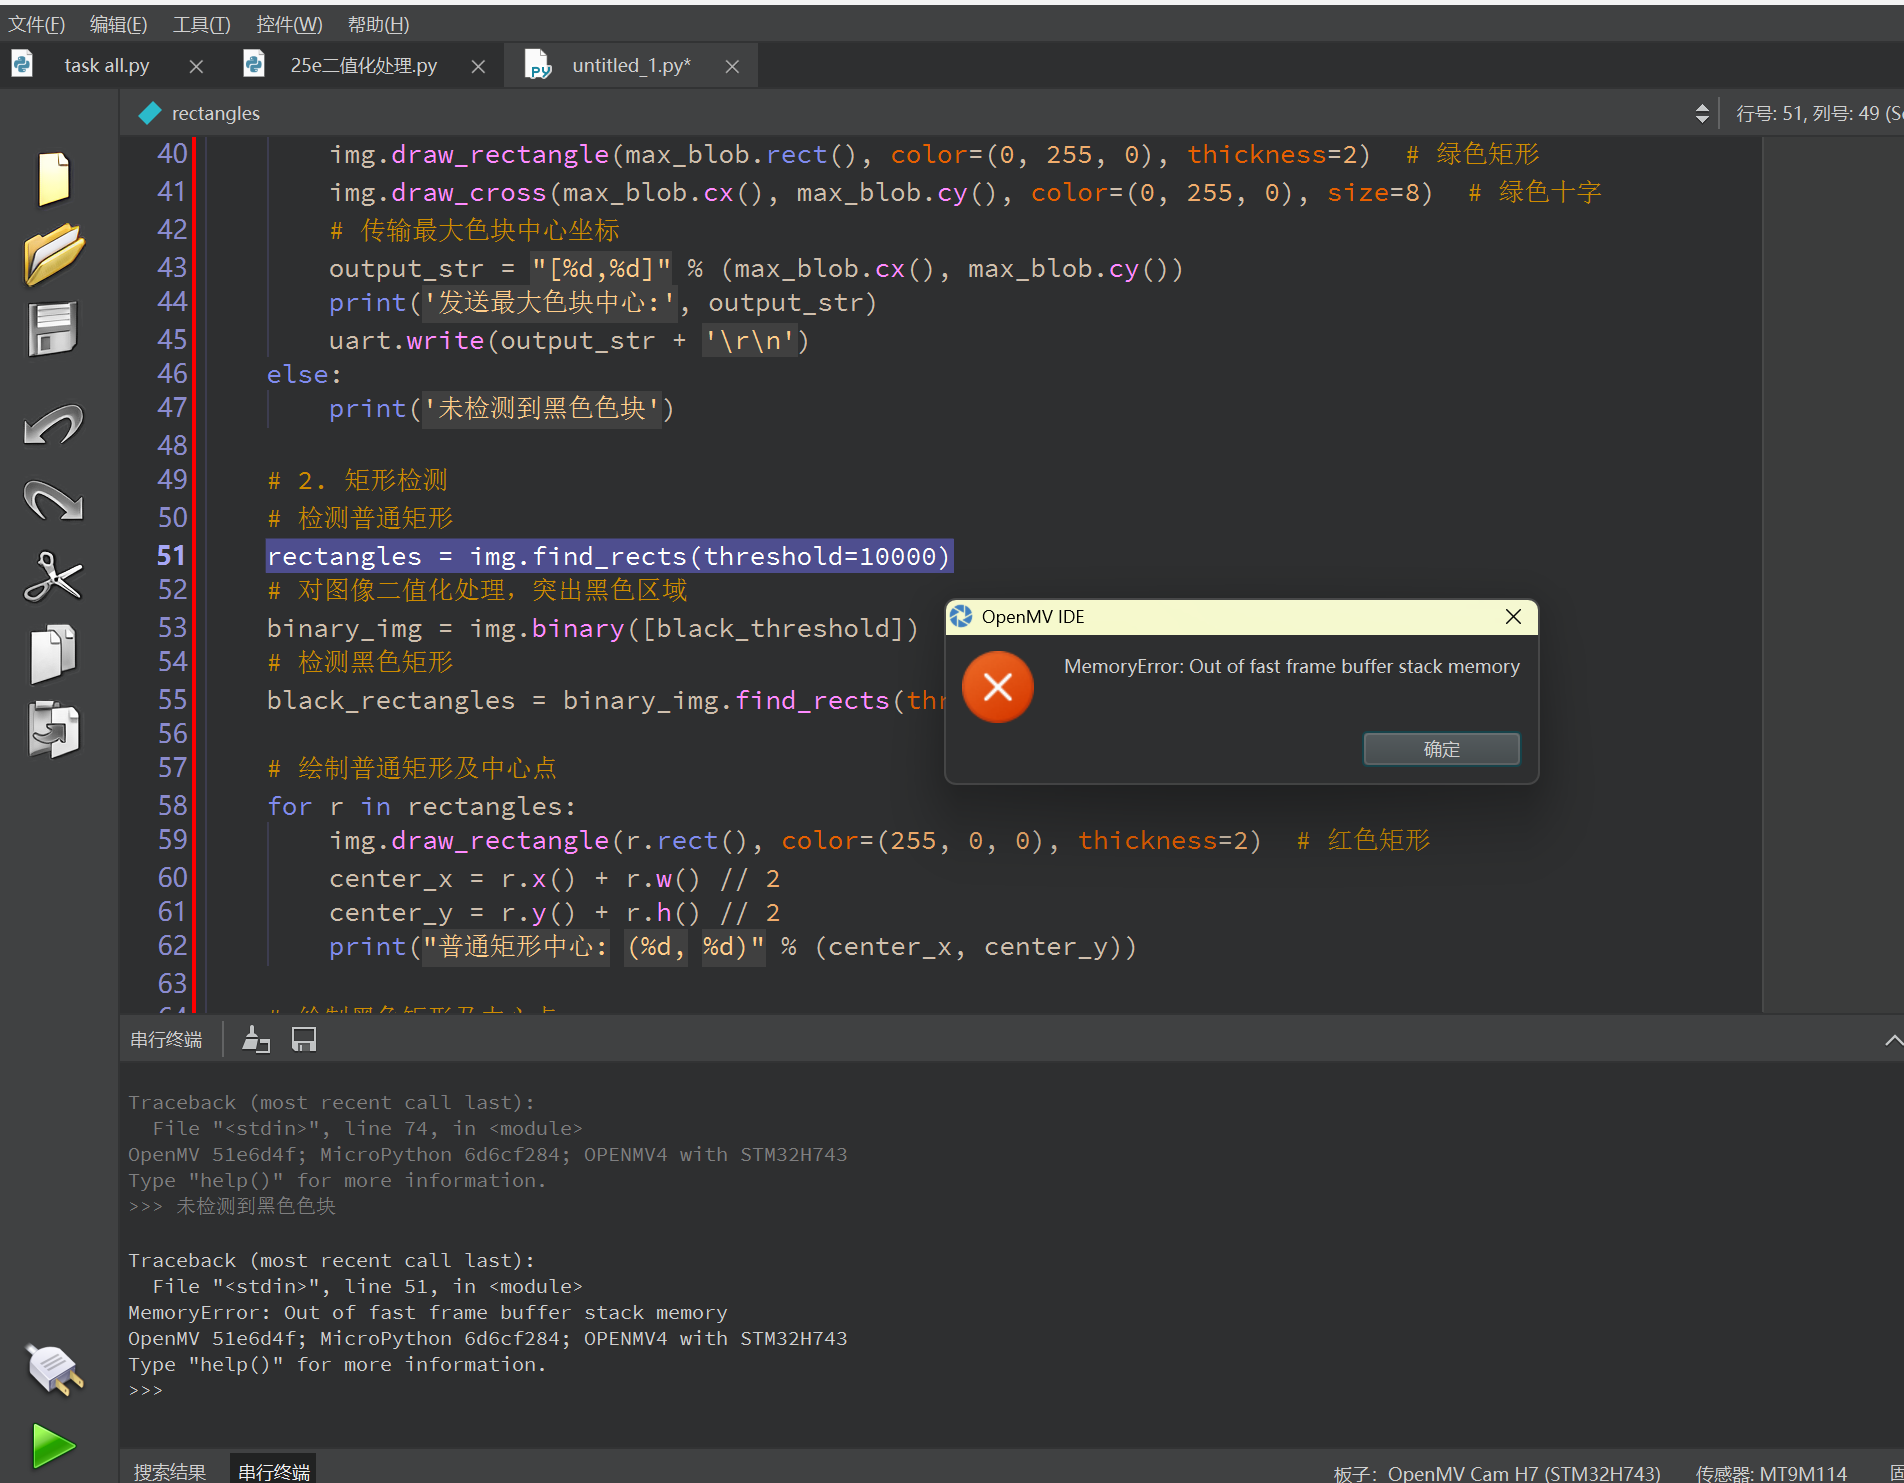Close the OpenMV IDE error dialog
The height and width of the screenshot is (1483, 1904).
click(1513, 617)
